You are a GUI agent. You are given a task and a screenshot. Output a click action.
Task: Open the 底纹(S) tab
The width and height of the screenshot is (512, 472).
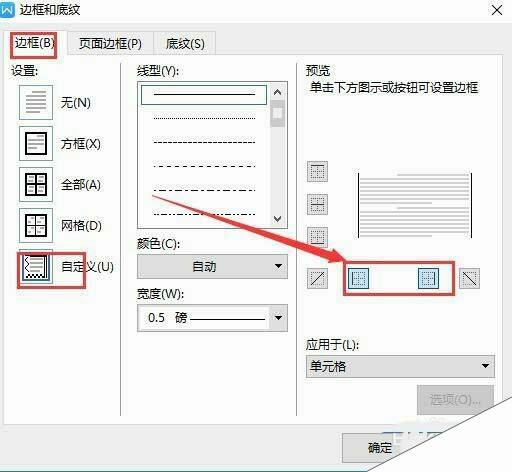tap(185, 43)
